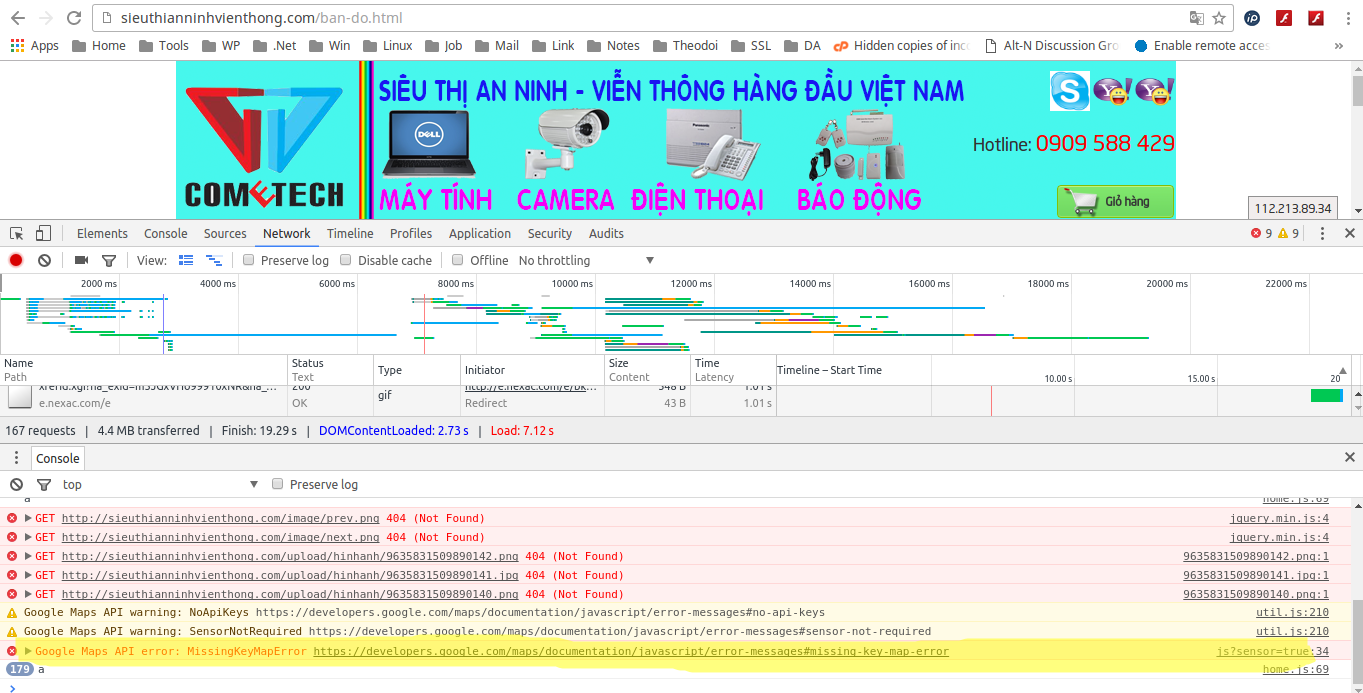1363x693 pixels.
Task: Show hidden bookmarks with the chevron
Action: coord(1339,45)
